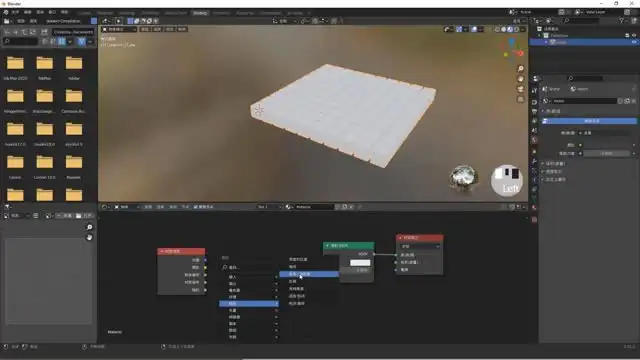The width and height of the screenshot is (640, 360).
Task: Click the search field in the Add node menu
Action: (249, 267)
